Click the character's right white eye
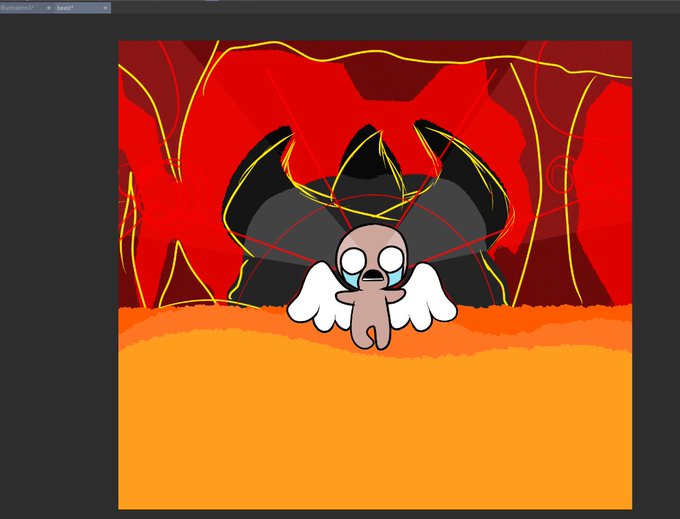The width and height of the screenshot is (680, 519). [391, 259]
